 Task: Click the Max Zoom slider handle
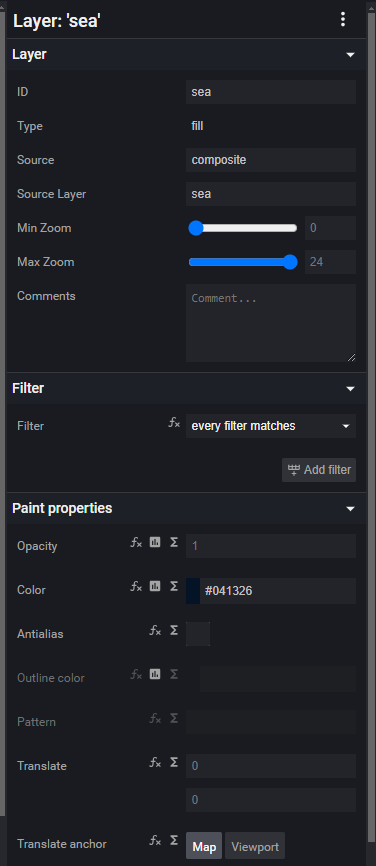click(290, 262)
